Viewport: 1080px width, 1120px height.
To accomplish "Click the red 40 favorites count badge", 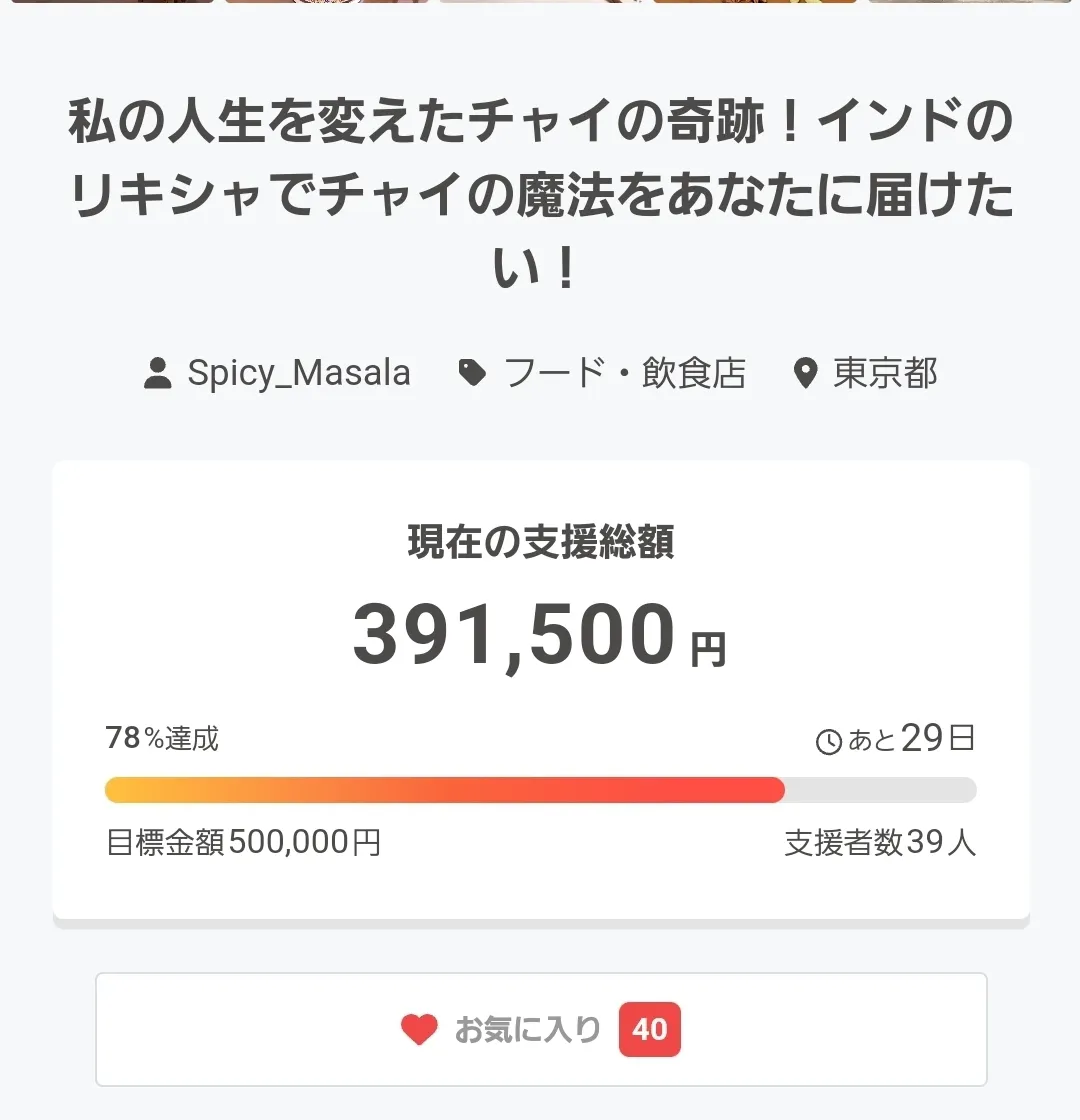I will tap(650, 1029).
